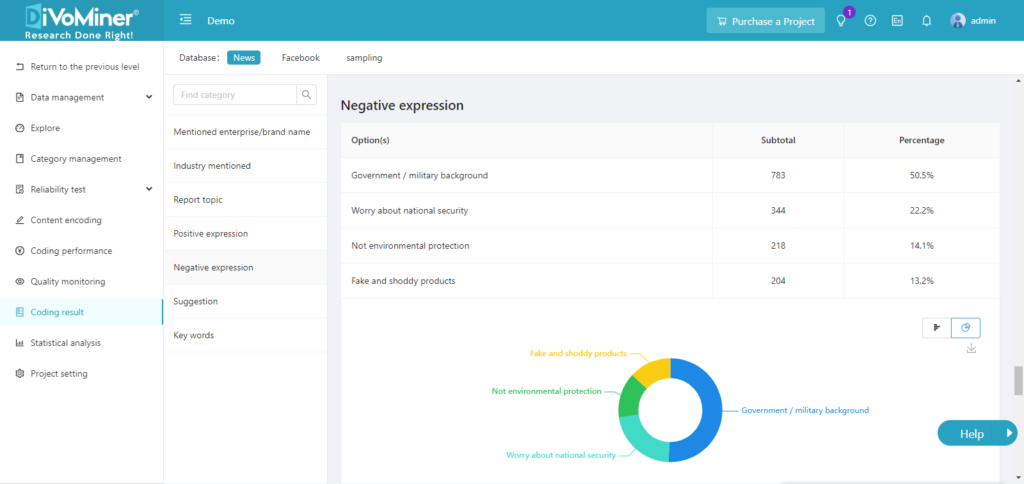
Task: Click the Government / military background chart label
Action: click(x=805, y=410)
